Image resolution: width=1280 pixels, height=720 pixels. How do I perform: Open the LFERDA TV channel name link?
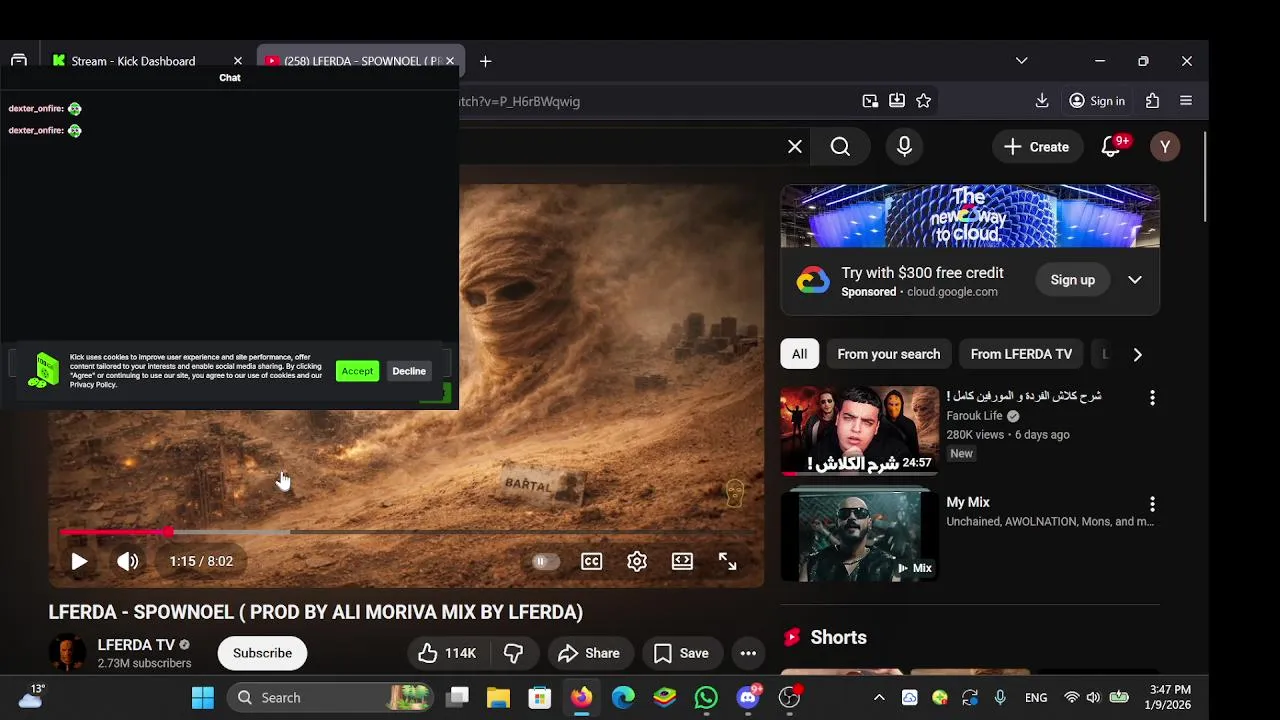[136, 645]
